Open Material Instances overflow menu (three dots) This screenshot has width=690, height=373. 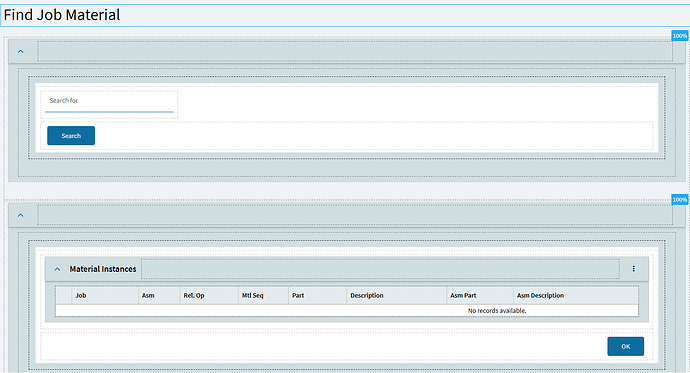click(x=634, y=269)
